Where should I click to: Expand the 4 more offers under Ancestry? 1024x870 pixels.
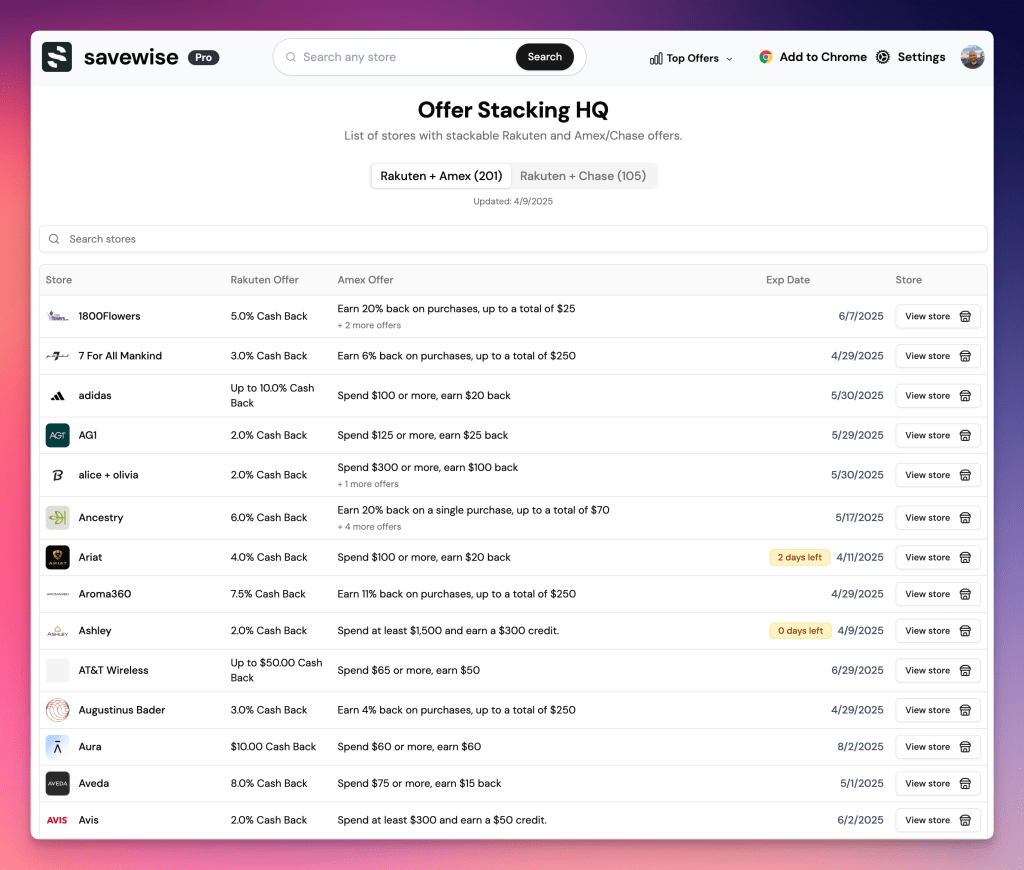367,526
